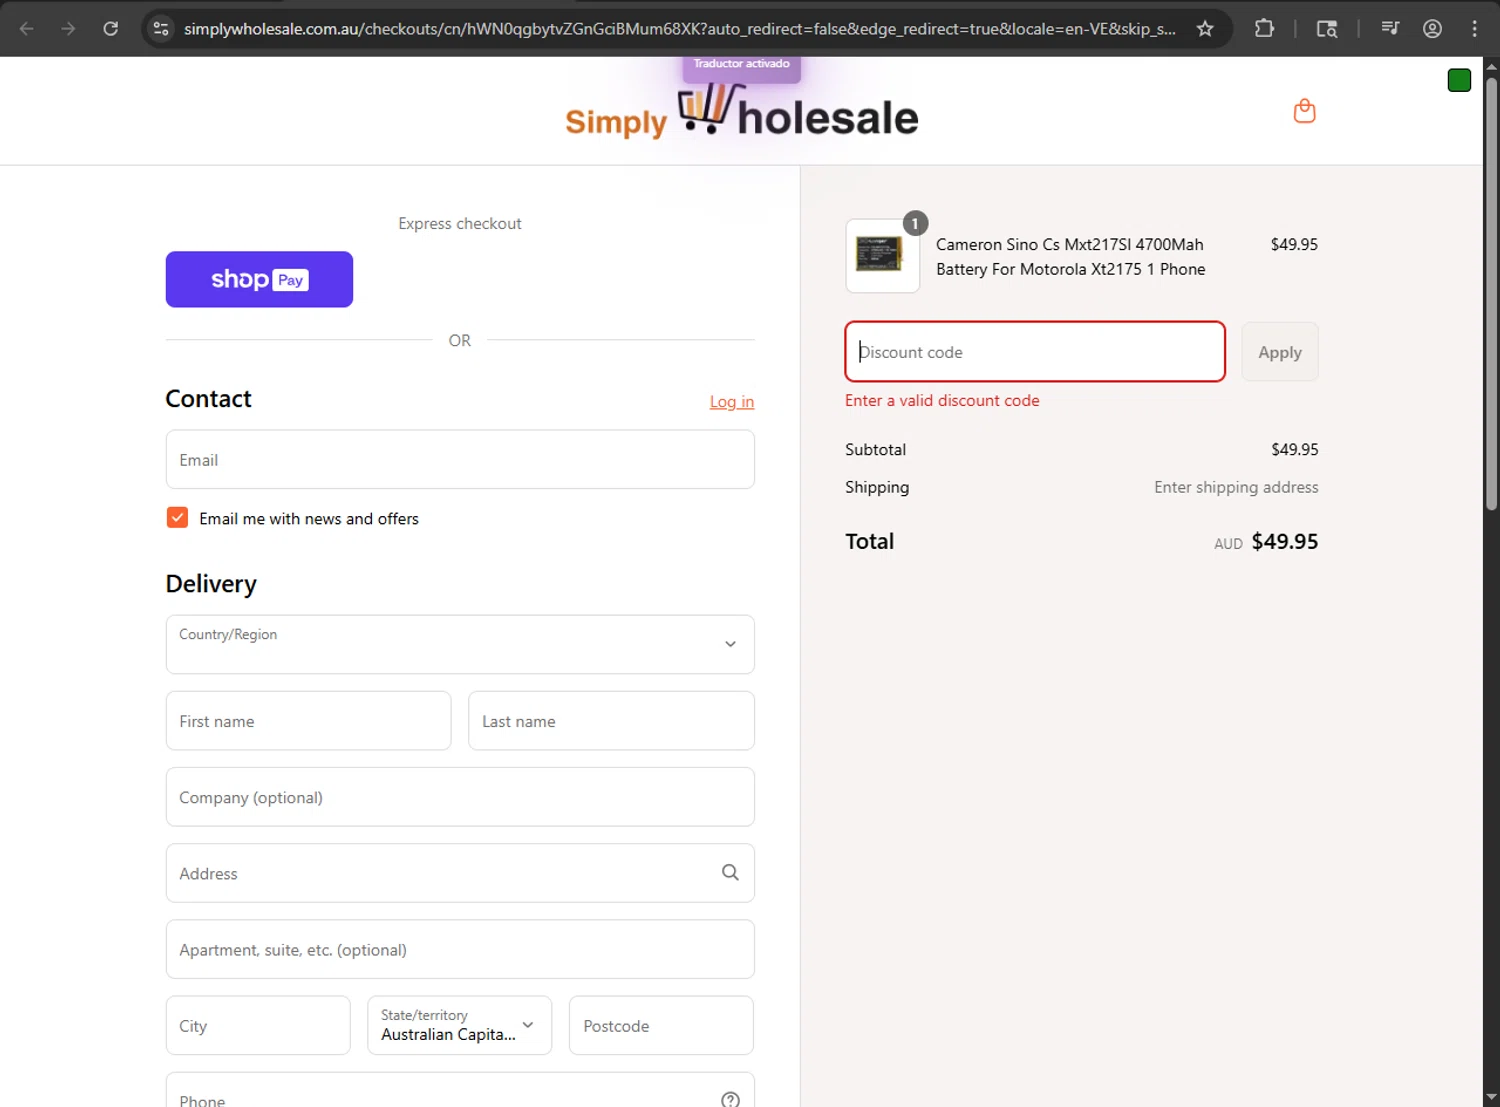View site information icon in address bar
Viewport: 1500px width, 1107px height.
coord(160,28)
